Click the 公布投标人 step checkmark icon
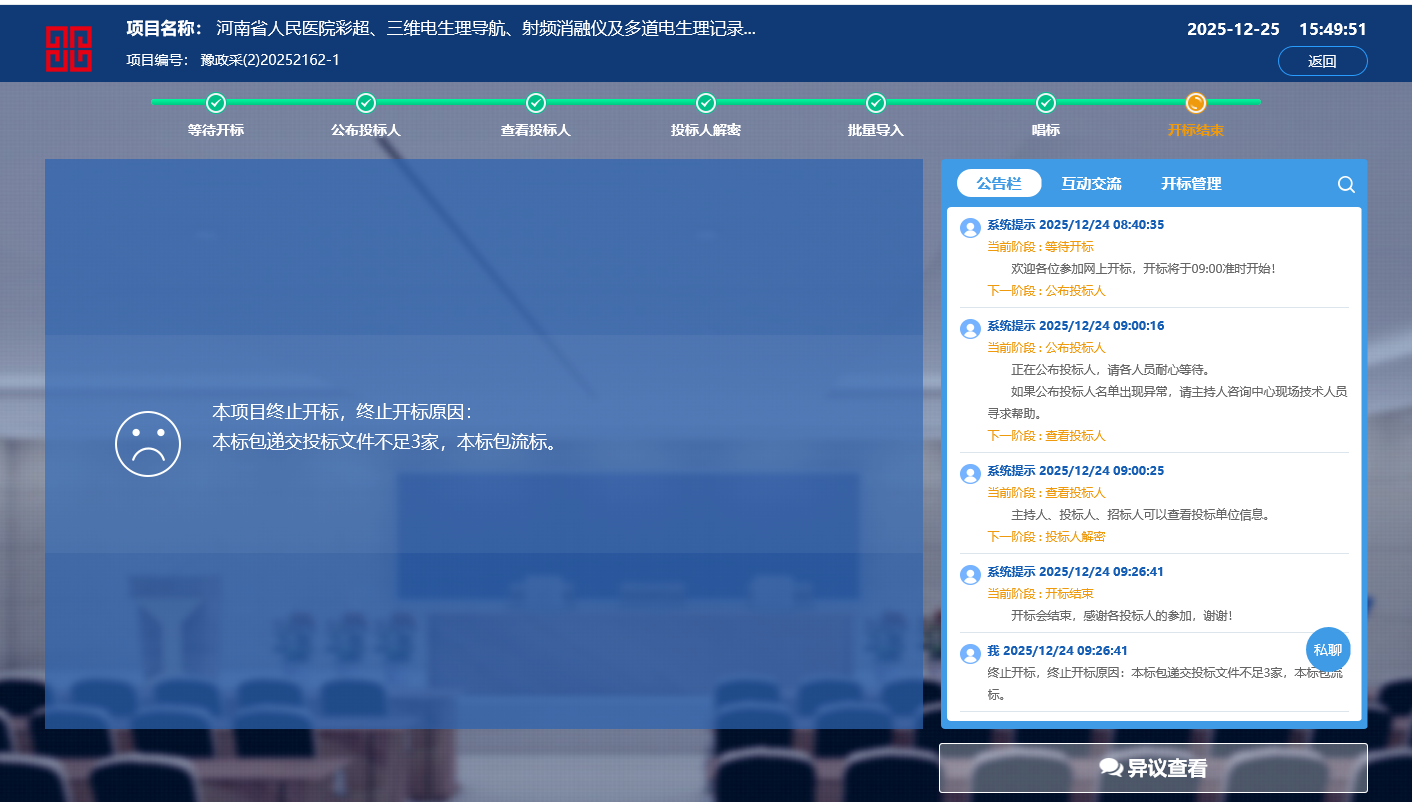This screenshot has width=1412, height=802. 366,103
